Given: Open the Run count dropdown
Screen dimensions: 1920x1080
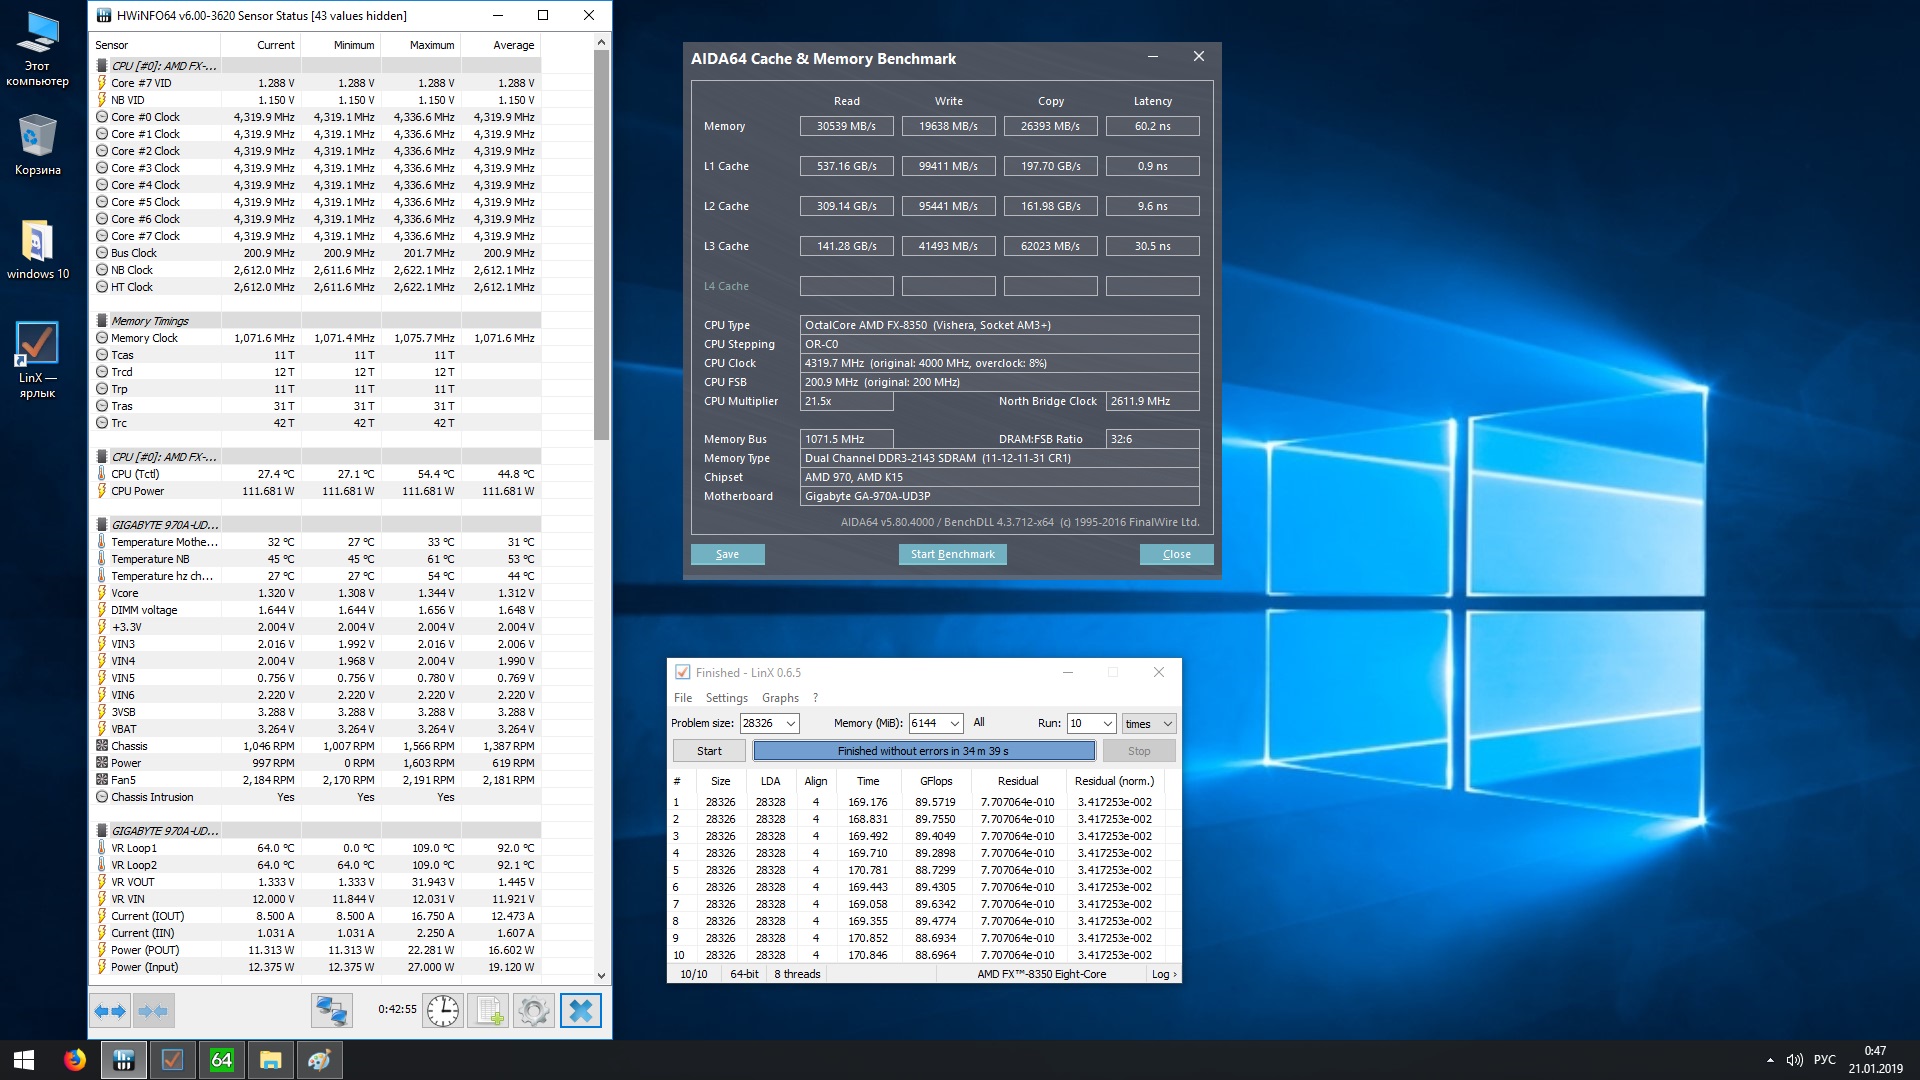Looking at the screenshot, I should (x=1107, y=723).
